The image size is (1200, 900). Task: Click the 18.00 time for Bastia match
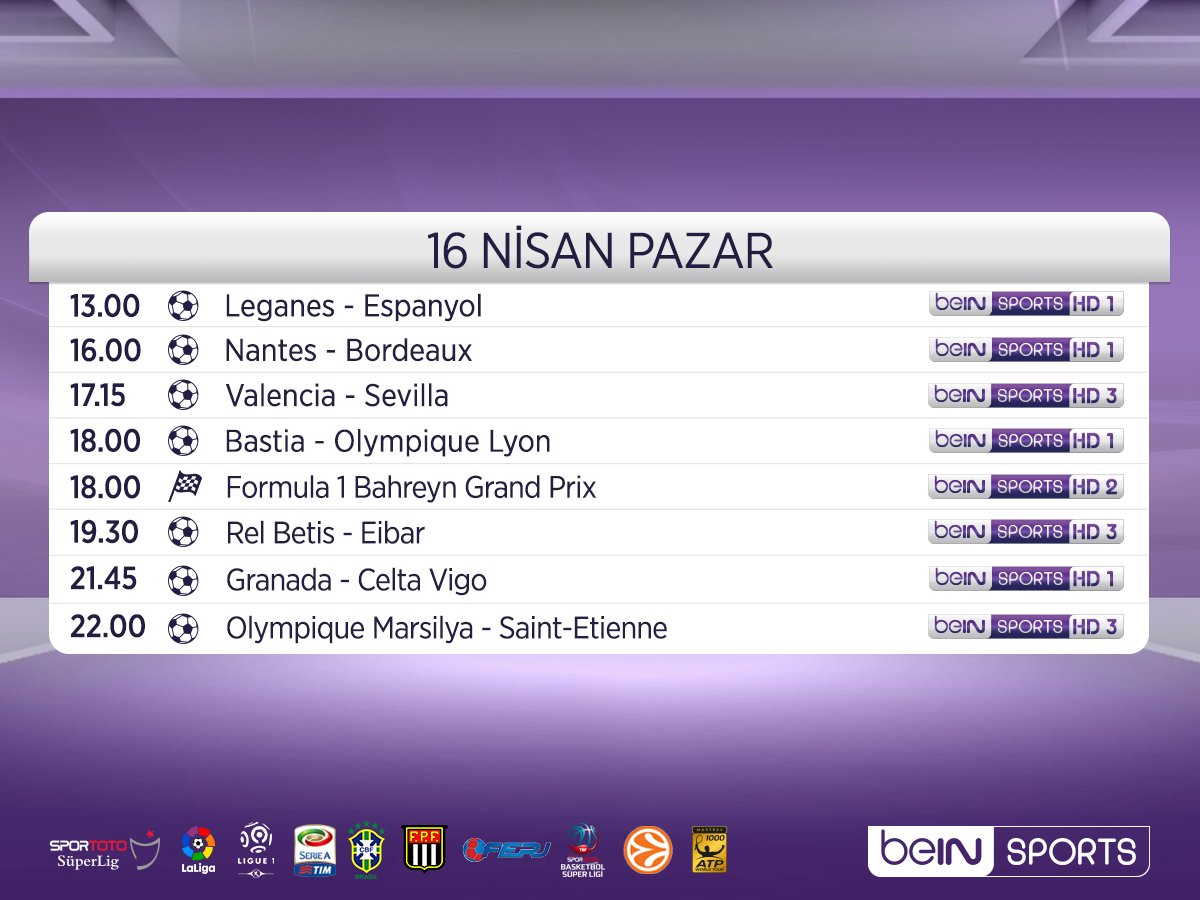coord(105,441)
